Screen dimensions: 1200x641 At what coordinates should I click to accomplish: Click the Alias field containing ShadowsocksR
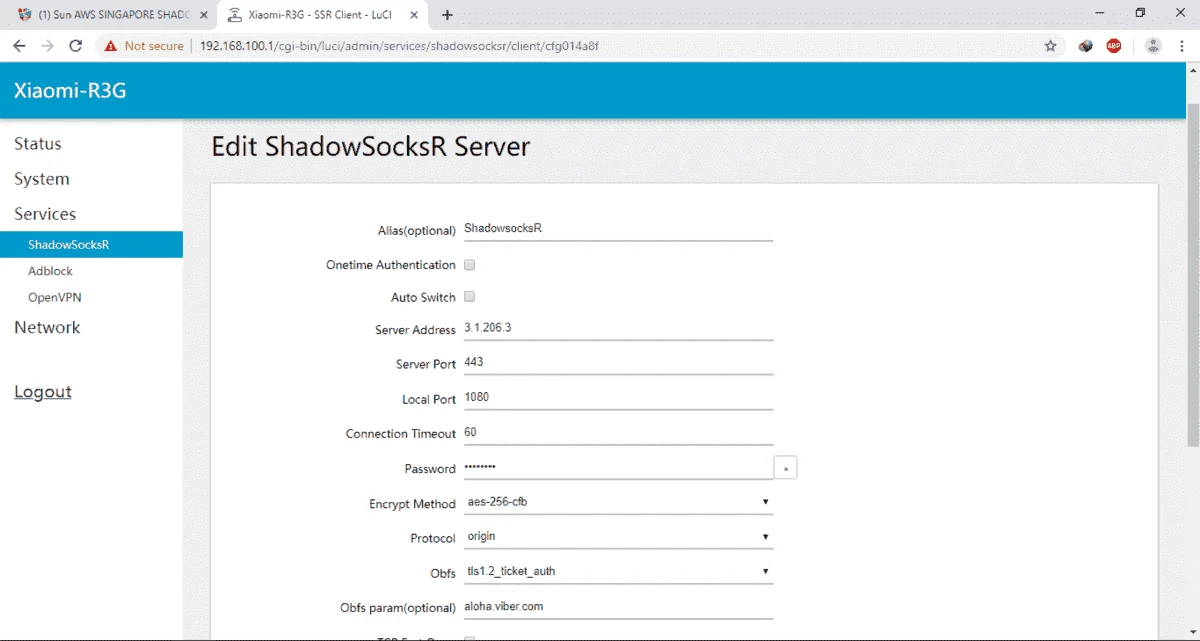pyautogui.click(x=618, y=228)
